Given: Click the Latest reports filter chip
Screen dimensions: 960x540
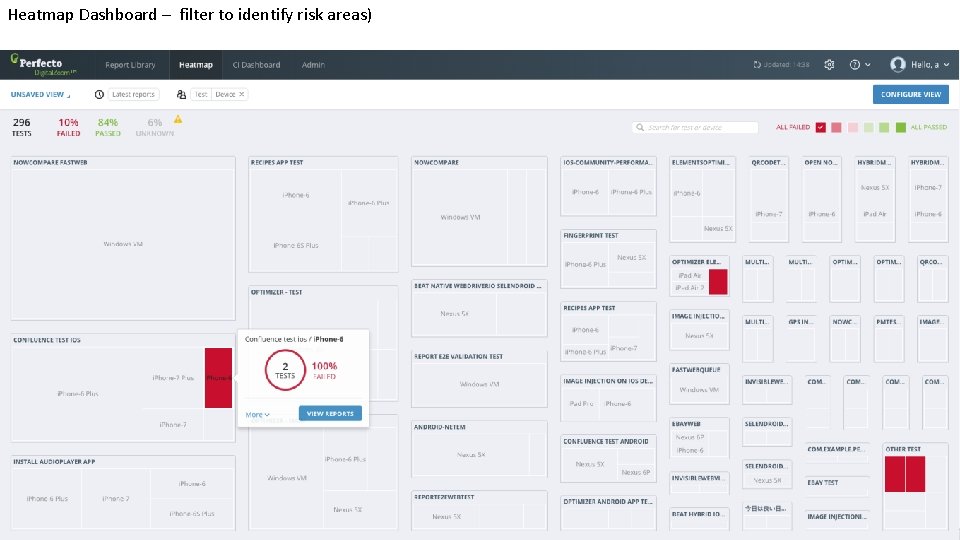Looking at the screenshot, I should (x=133, y=94).
